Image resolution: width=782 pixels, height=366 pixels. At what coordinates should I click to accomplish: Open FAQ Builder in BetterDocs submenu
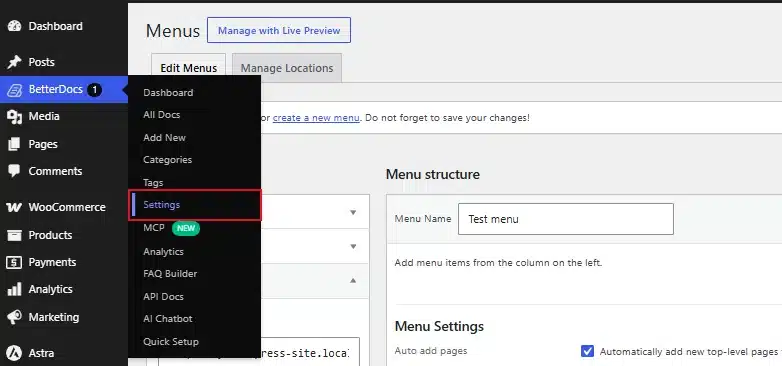tap(170, 274)
